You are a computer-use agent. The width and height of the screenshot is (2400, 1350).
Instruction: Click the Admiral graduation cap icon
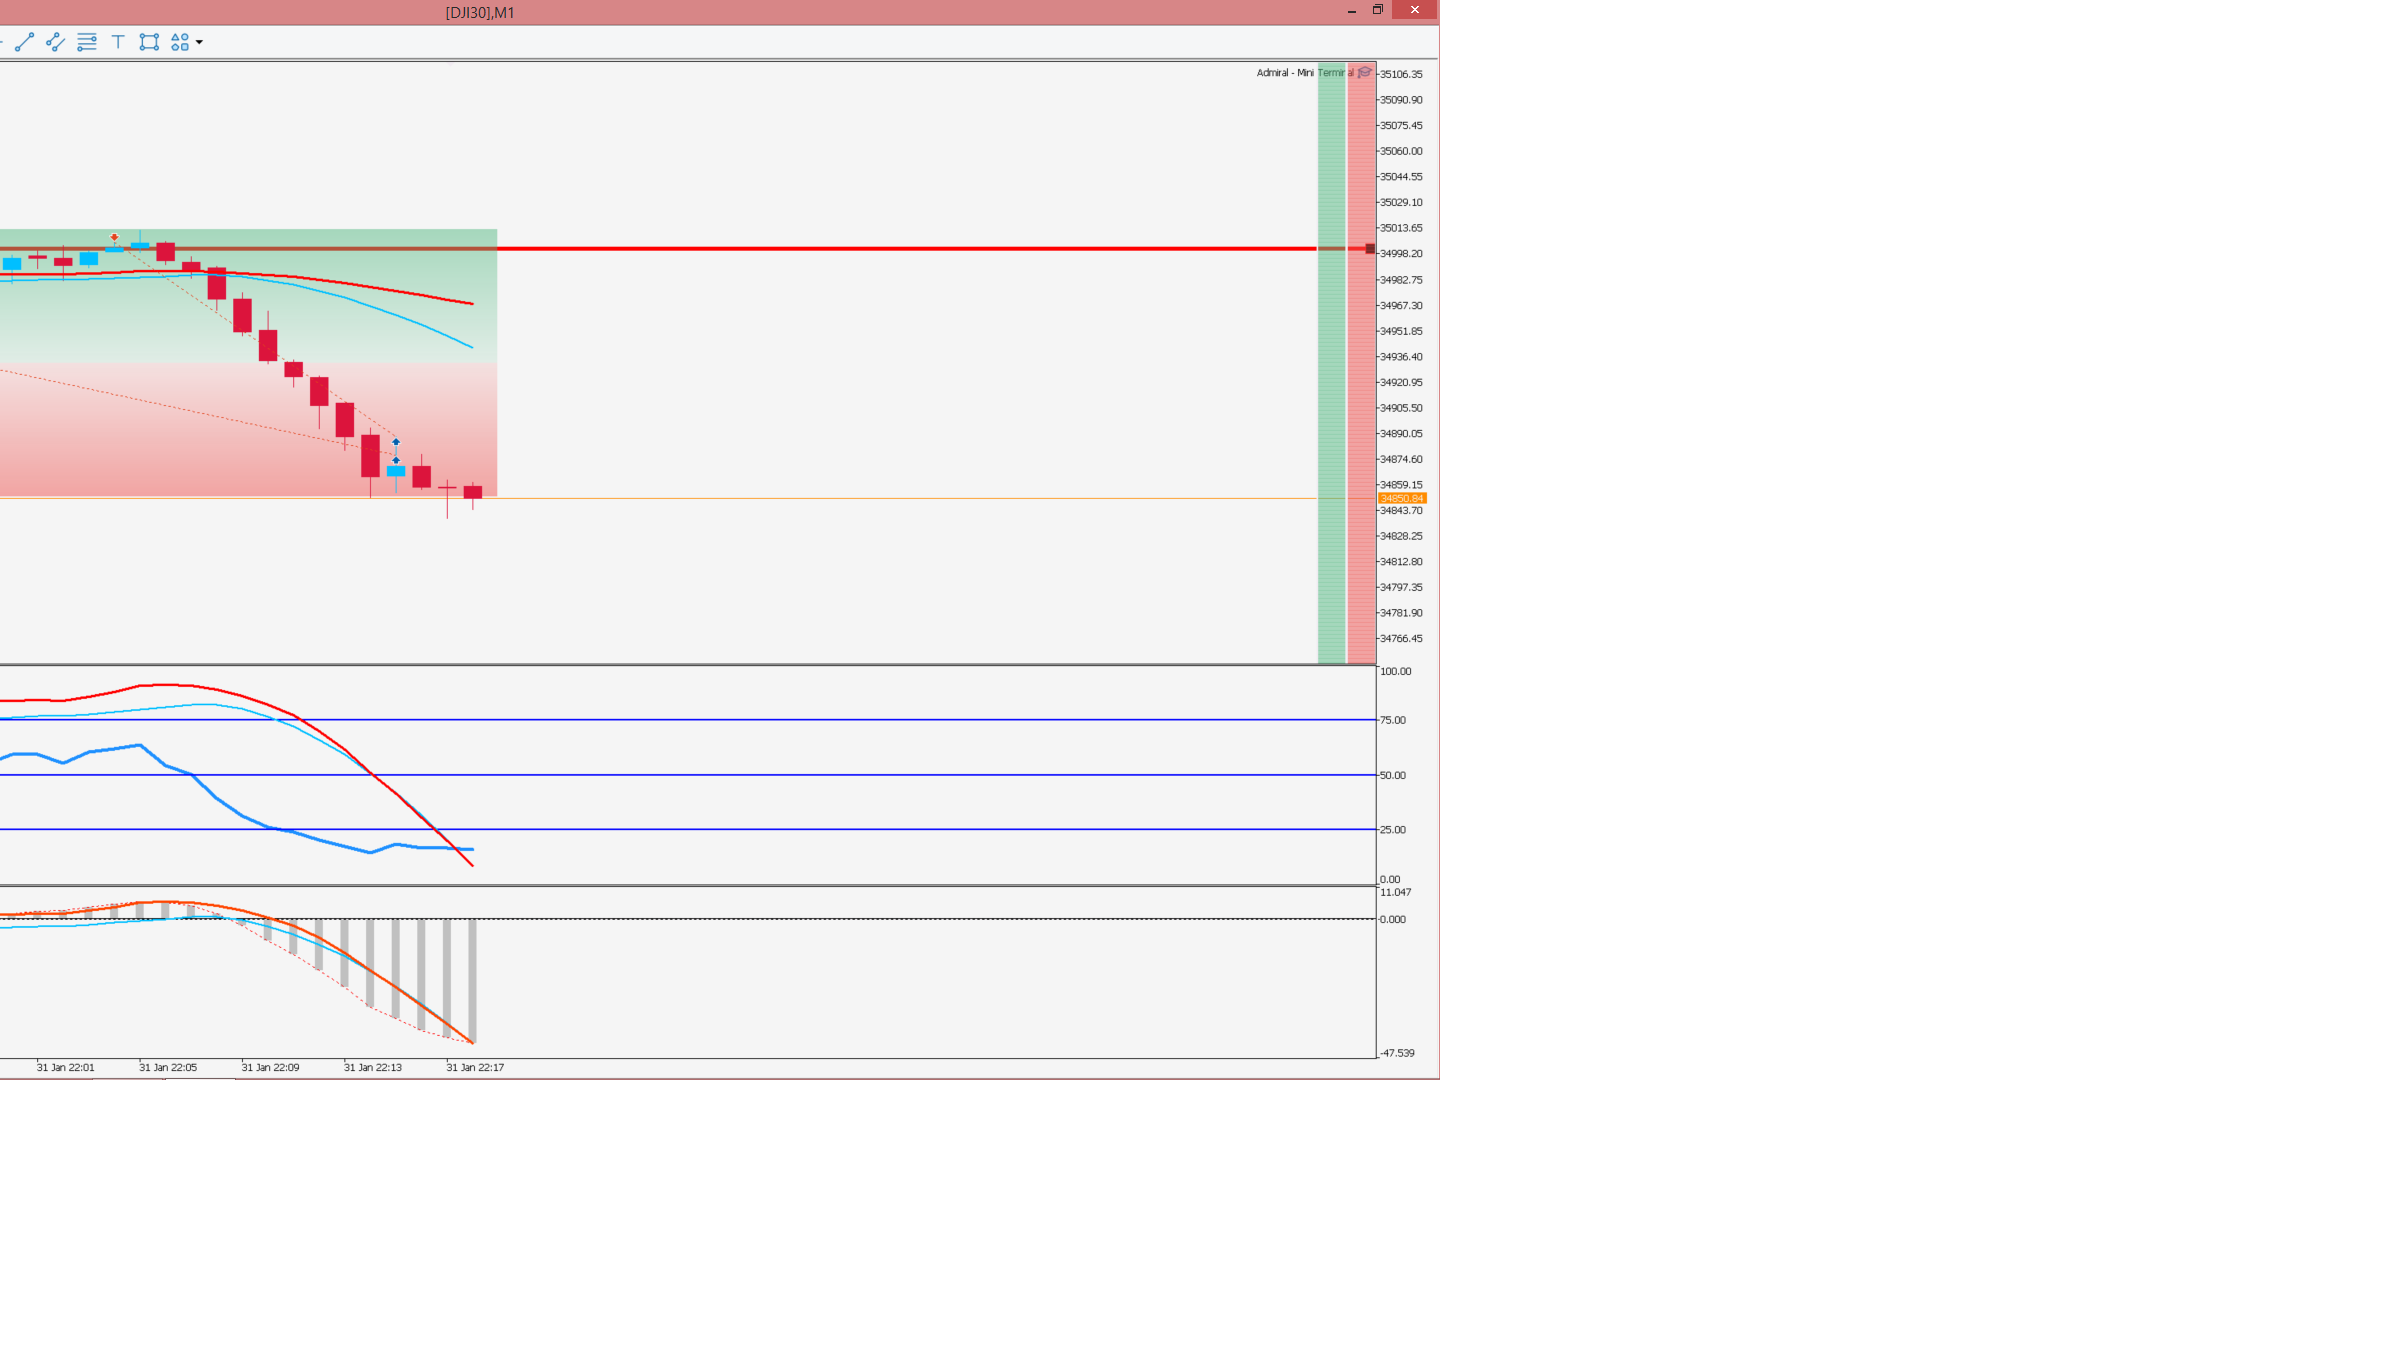tap(1365, 72)
